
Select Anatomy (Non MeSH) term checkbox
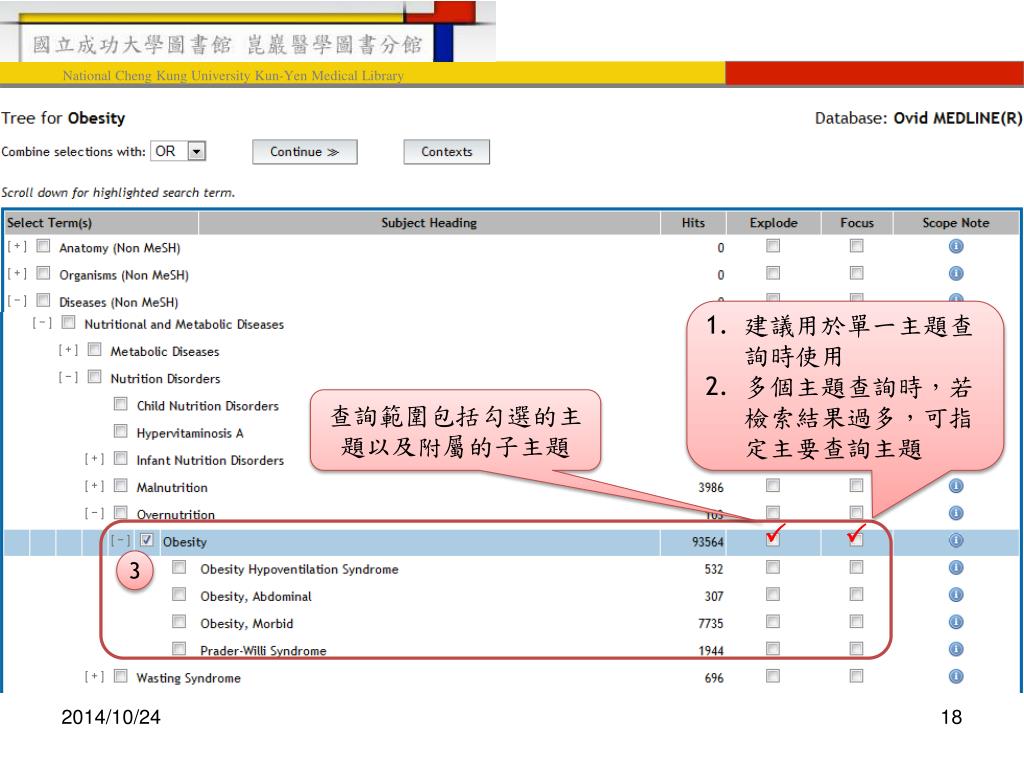[x=43, y=246]
